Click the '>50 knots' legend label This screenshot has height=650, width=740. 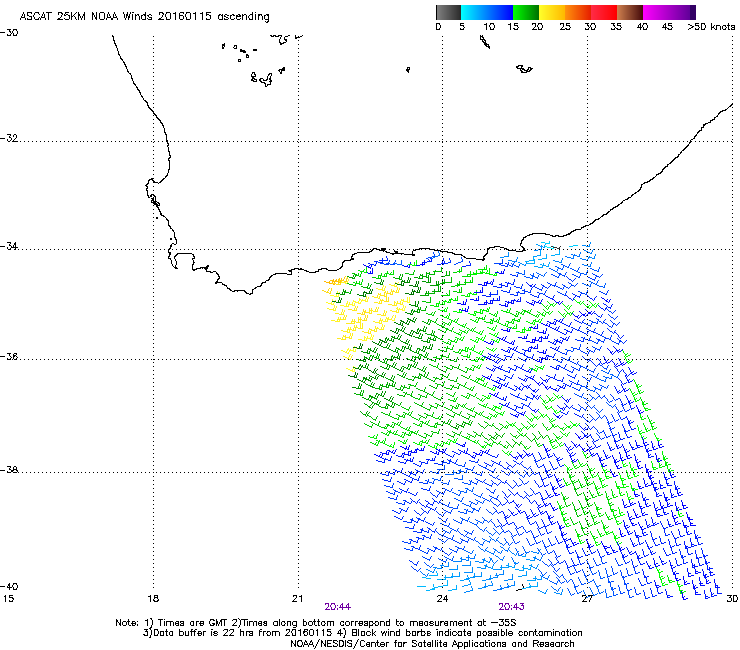click(711, 27)
